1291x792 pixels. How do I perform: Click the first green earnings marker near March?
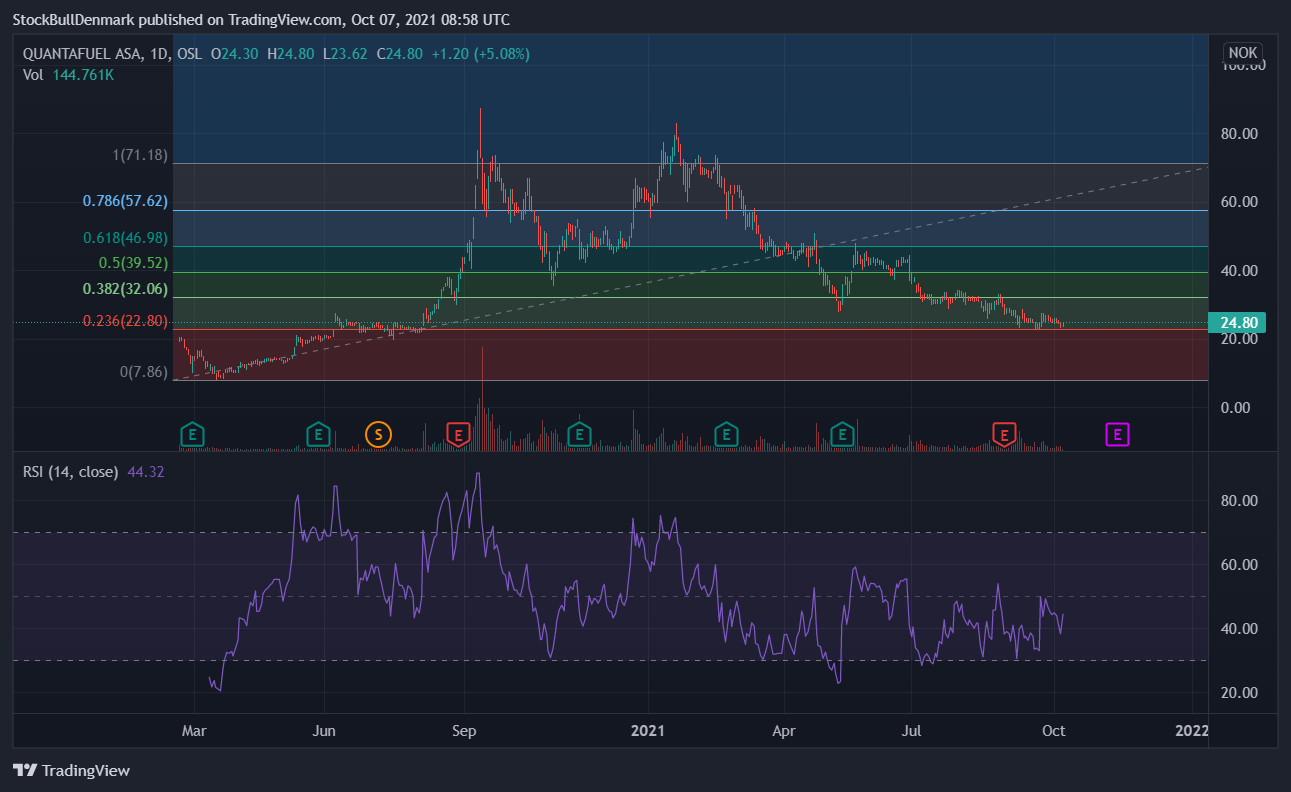click(193, 434)
